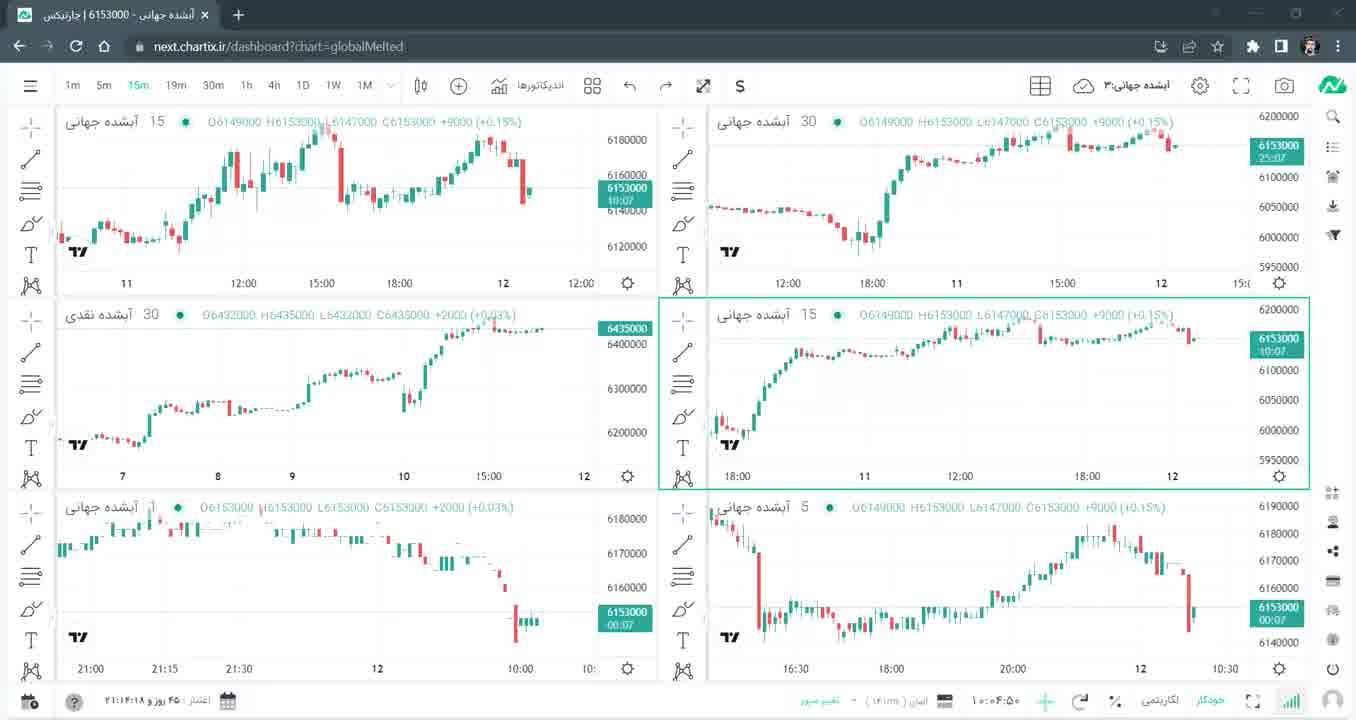
Task: Click the تغییر سرور change server link
Action: point(819,701)
